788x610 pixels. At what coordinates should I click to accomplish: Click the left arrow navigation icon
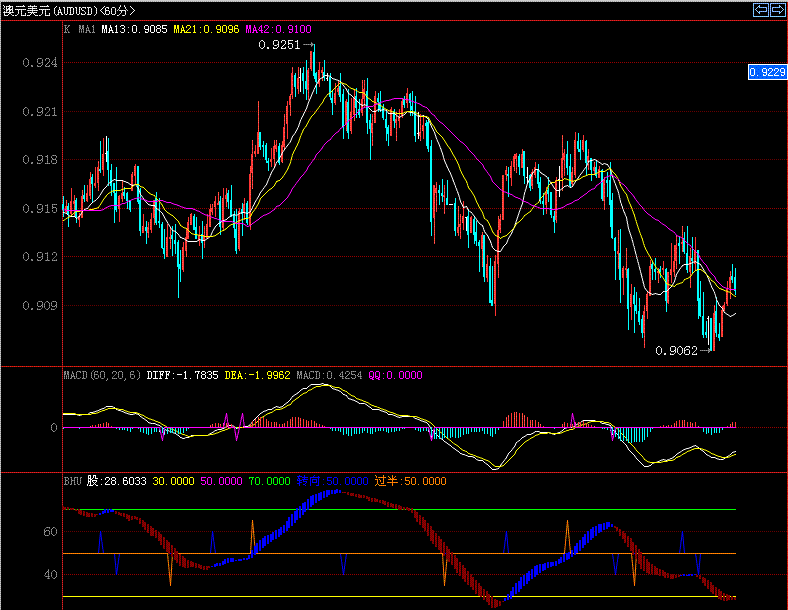[761, 10]
